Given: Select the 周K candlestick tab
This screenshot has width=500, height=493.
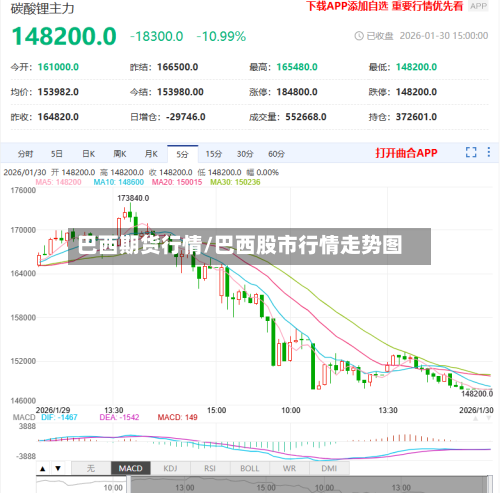Looking at the screenshot, I should click(x=120, y=154).
